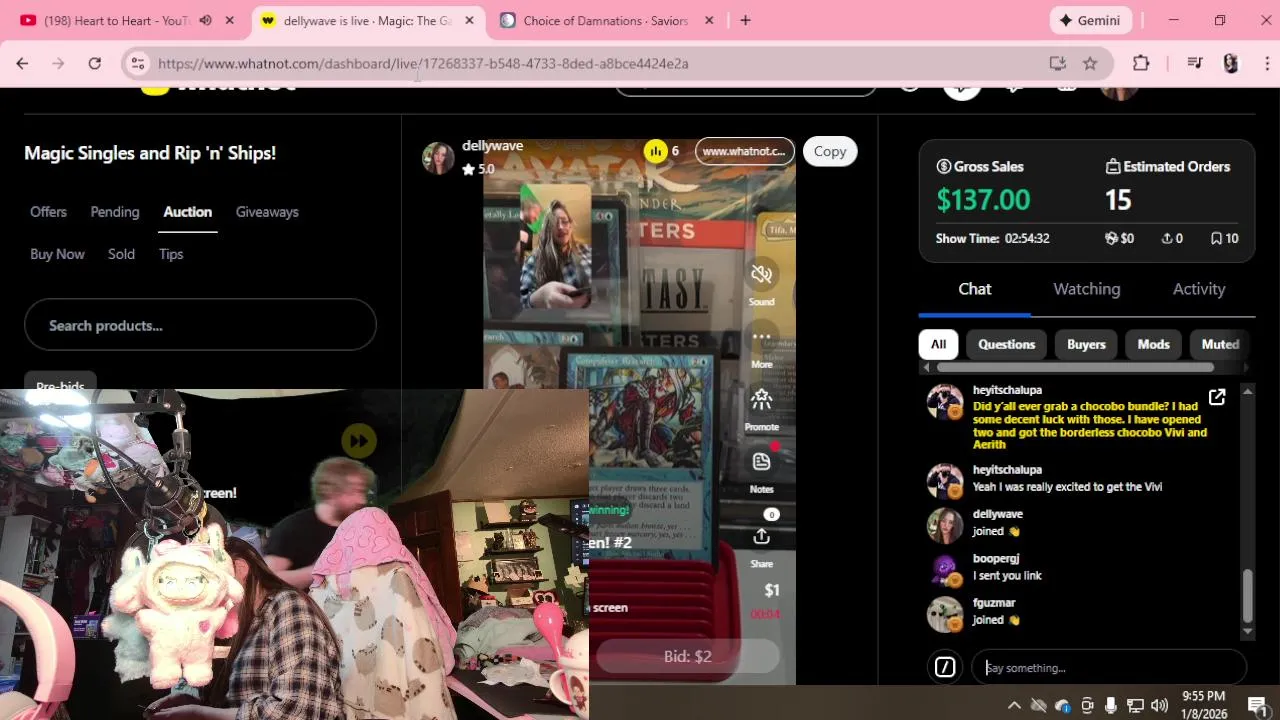Switch to the Giveaways tab
1280x720 pixels.
(267, 212)
